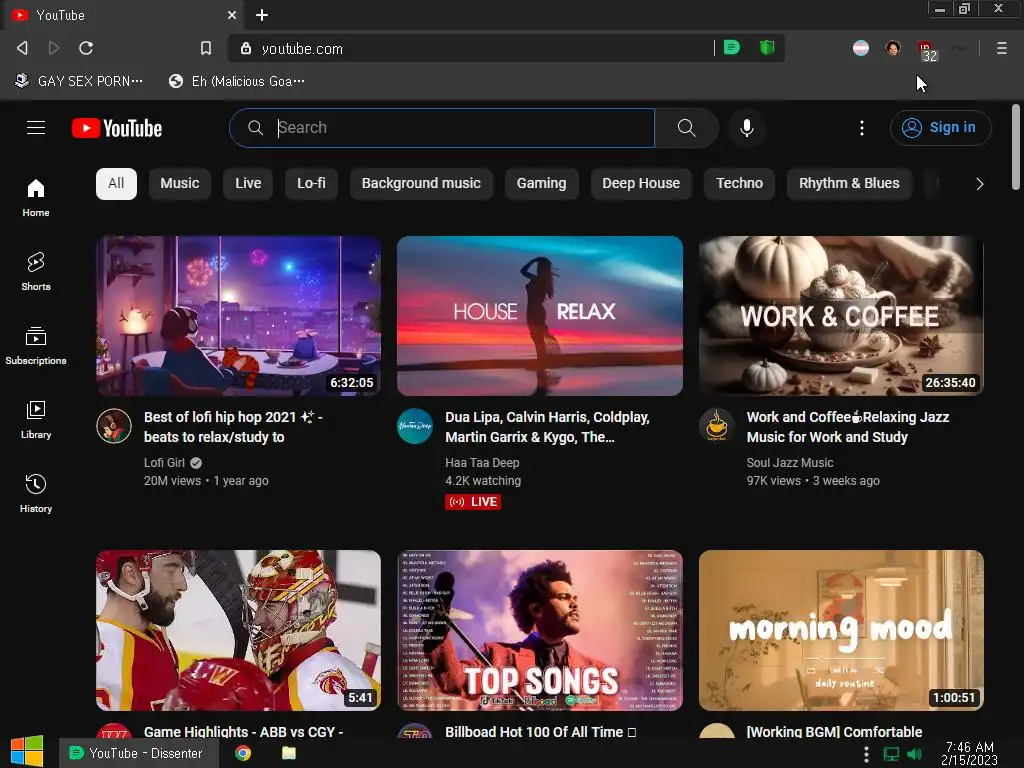The image size is (1024, 768).
Task: Open the YouTube hamburger guide menu
Action: (x=36, y=127)
